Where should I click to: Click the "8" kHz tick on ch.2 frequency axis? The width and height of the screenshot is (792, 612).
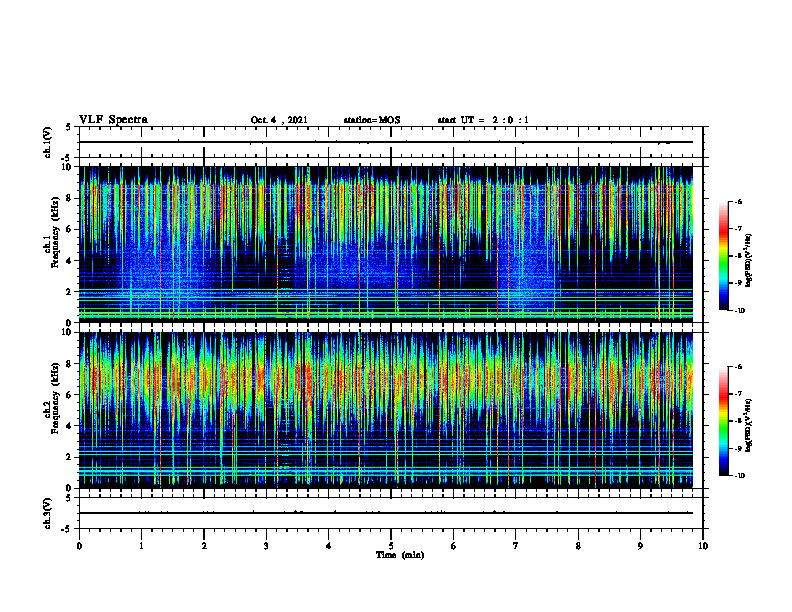click(x=70, y=364)
